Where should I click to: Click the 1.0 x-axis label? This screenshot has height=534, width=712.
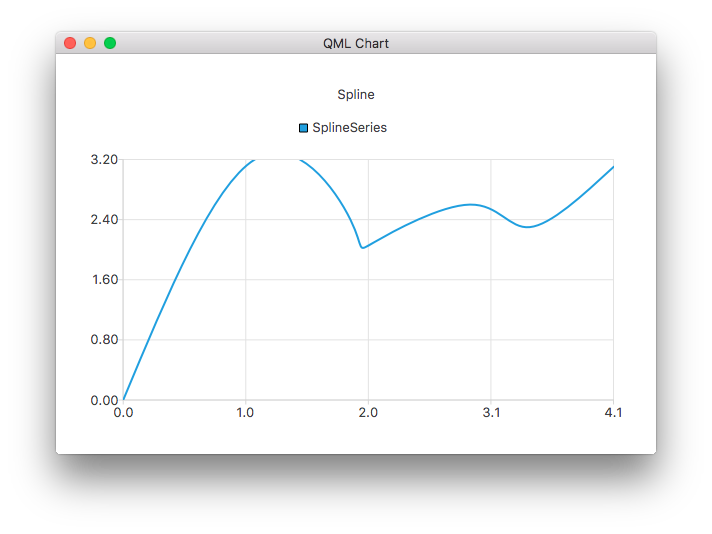[245, 413]
